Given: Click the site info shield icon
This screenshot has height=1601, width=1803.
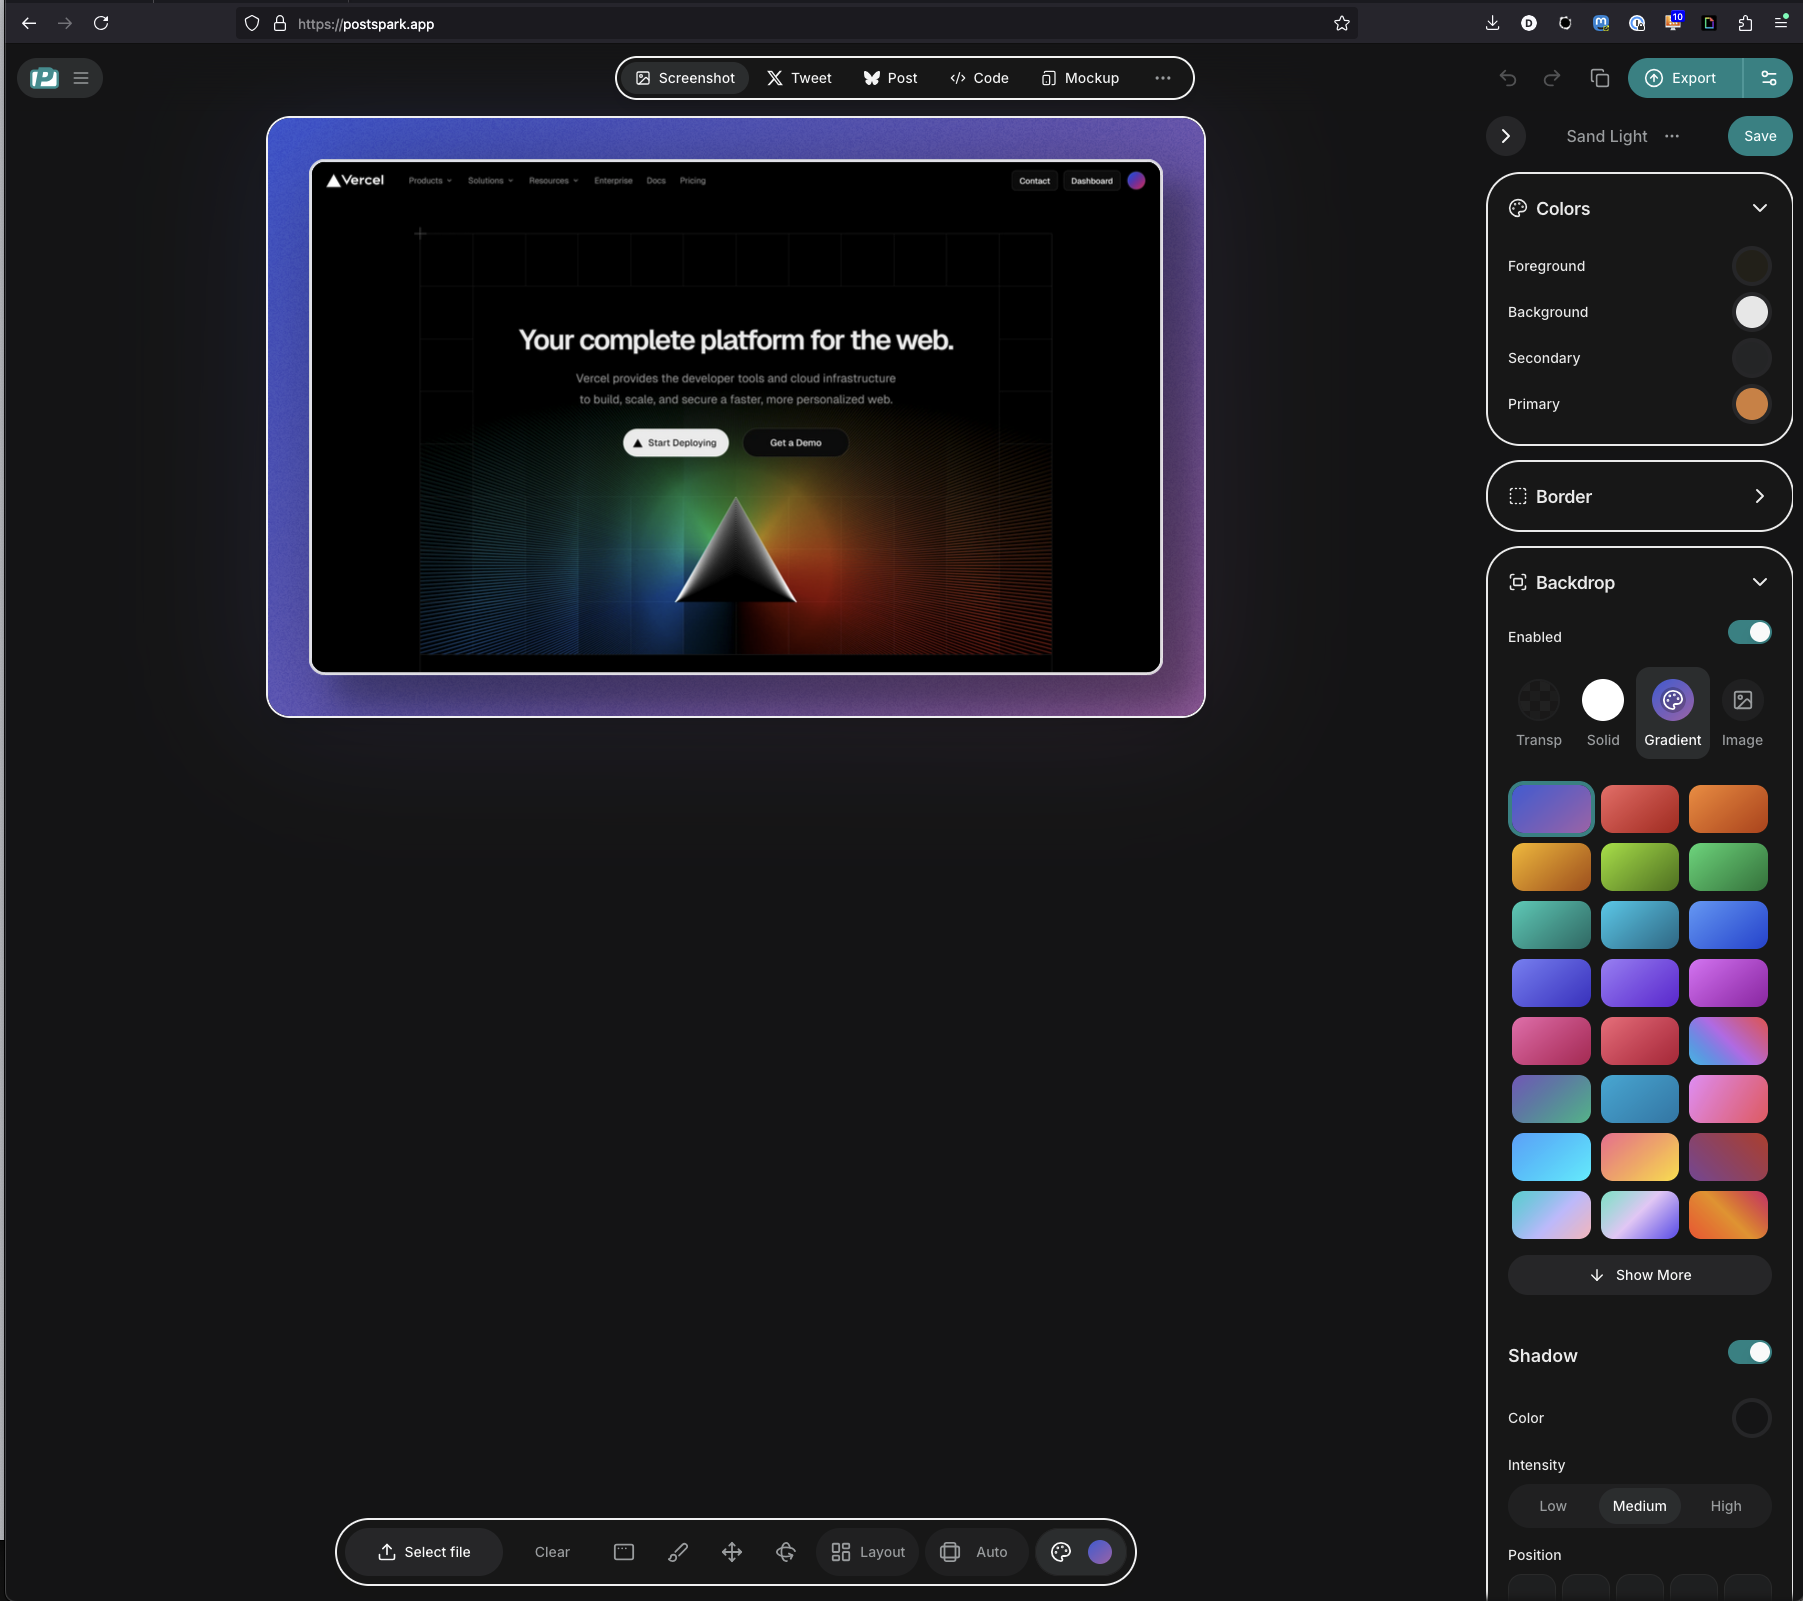Looking at the screenshot, I should tap(252, 23).
